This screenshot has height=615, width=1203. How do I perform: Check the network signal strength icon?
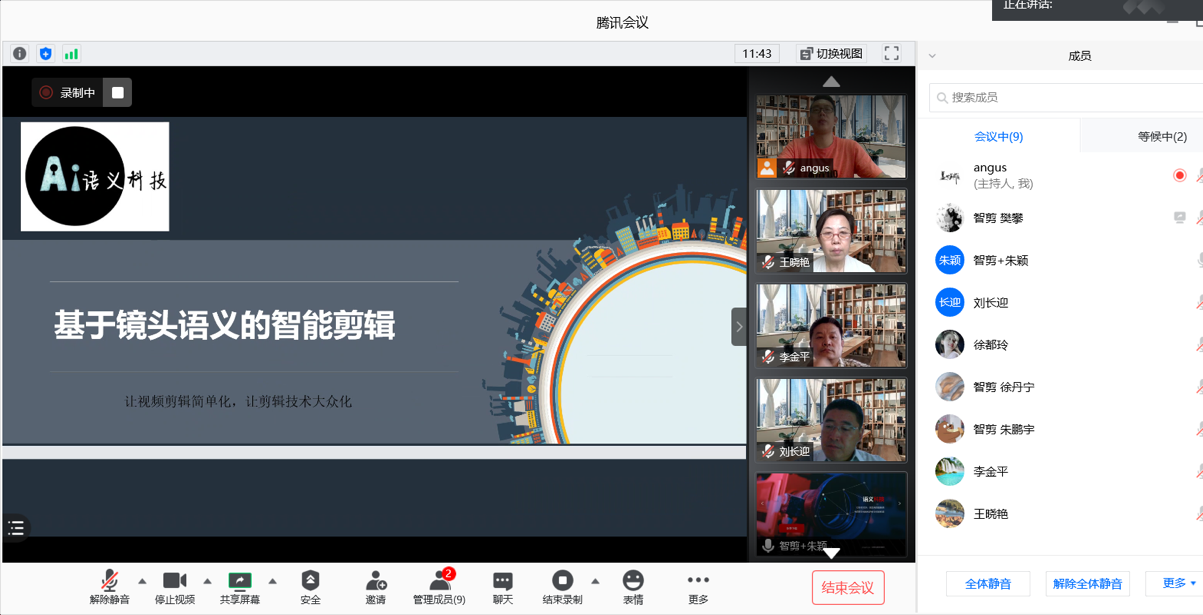[x=71, y=54]
